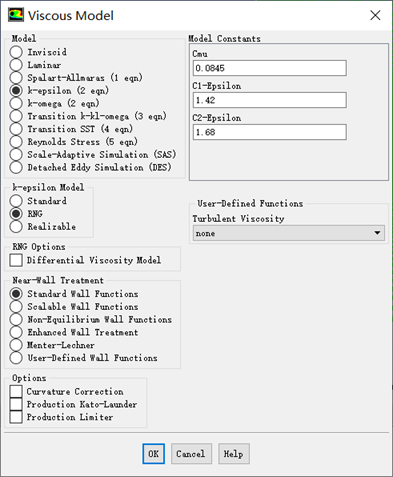Select k-omega (2 eqn) model
This screenshot has width=393, height=477.
(x=16, y=103)
